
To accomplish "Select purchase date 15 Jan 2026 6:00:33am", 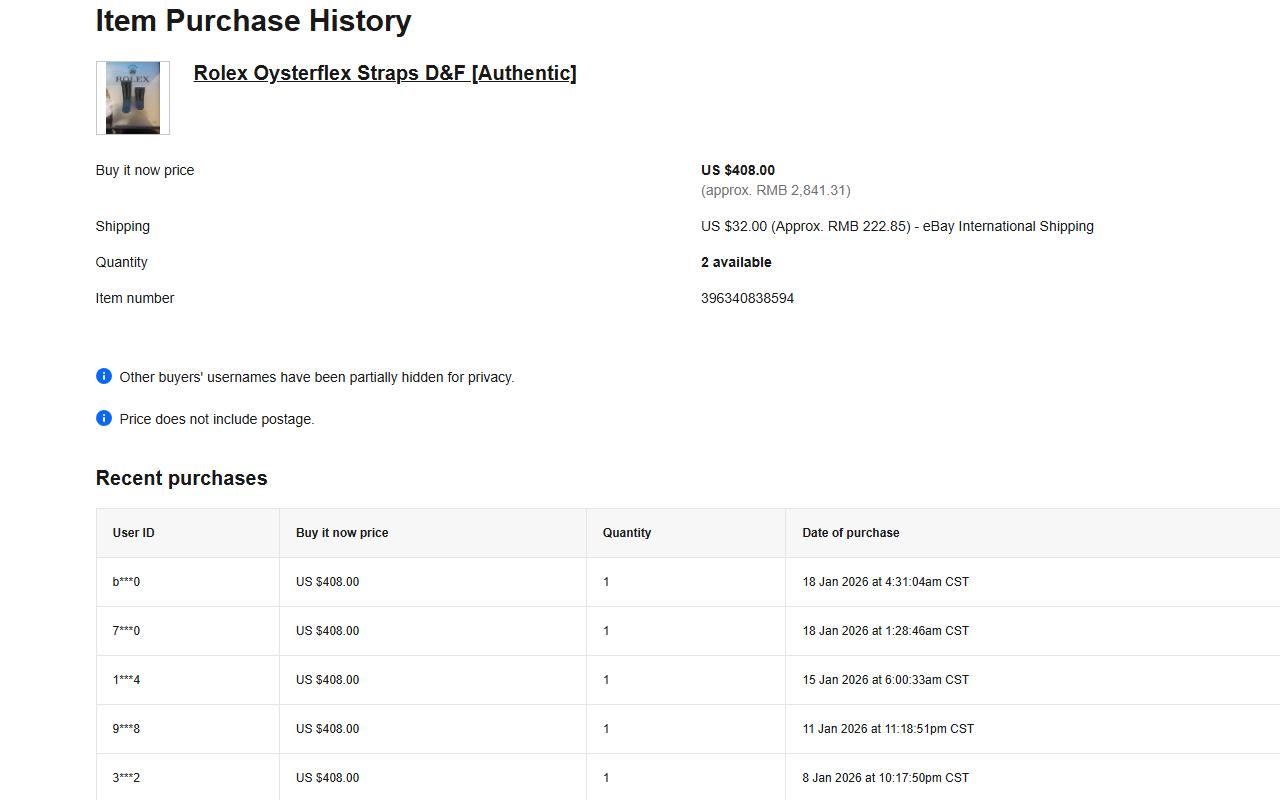I will coord(885,680).
